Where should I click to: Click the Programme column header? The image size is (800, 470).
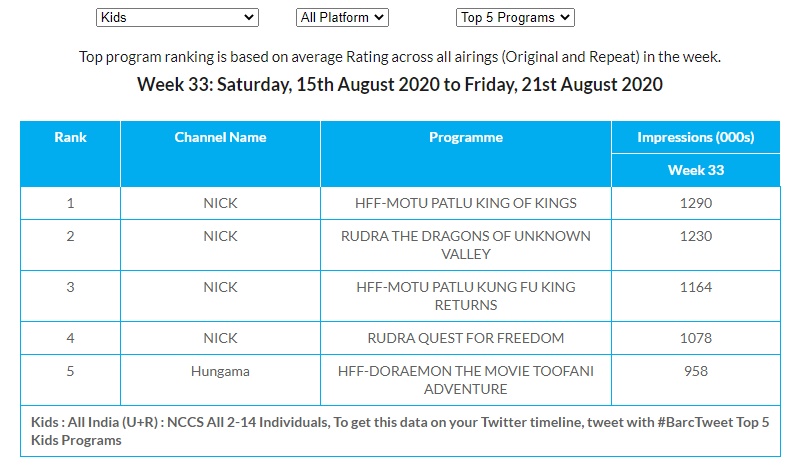(x=466, y=137)
